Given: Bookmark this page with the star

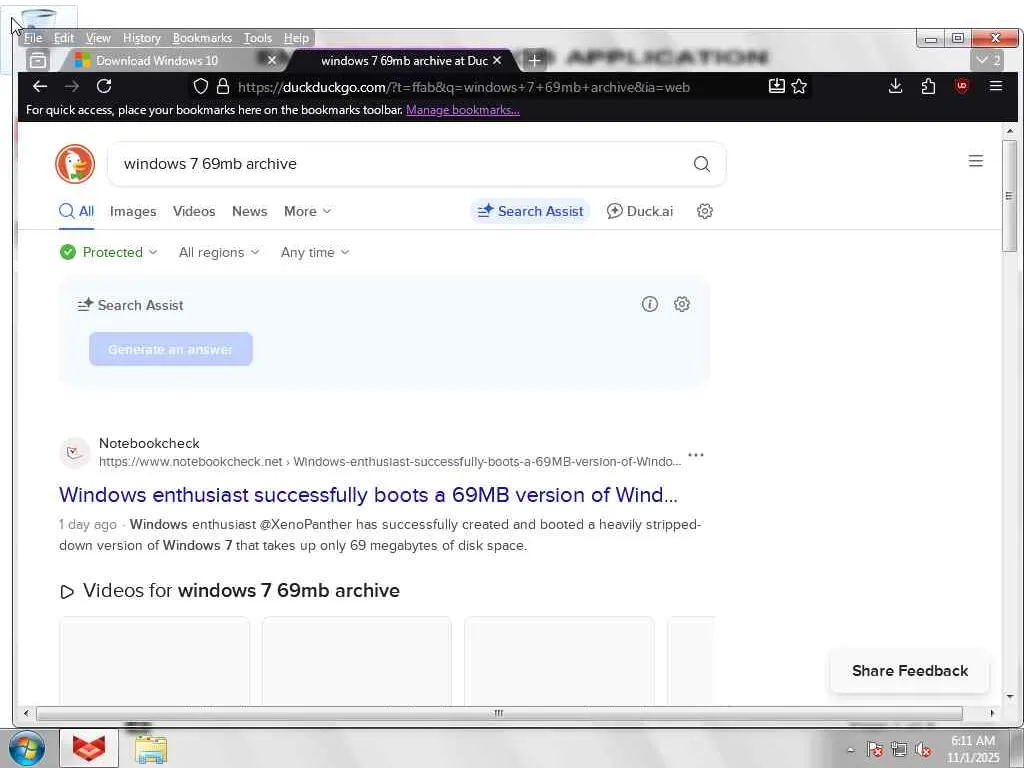Looking at the screenshot, I should [x=799, y=86].
